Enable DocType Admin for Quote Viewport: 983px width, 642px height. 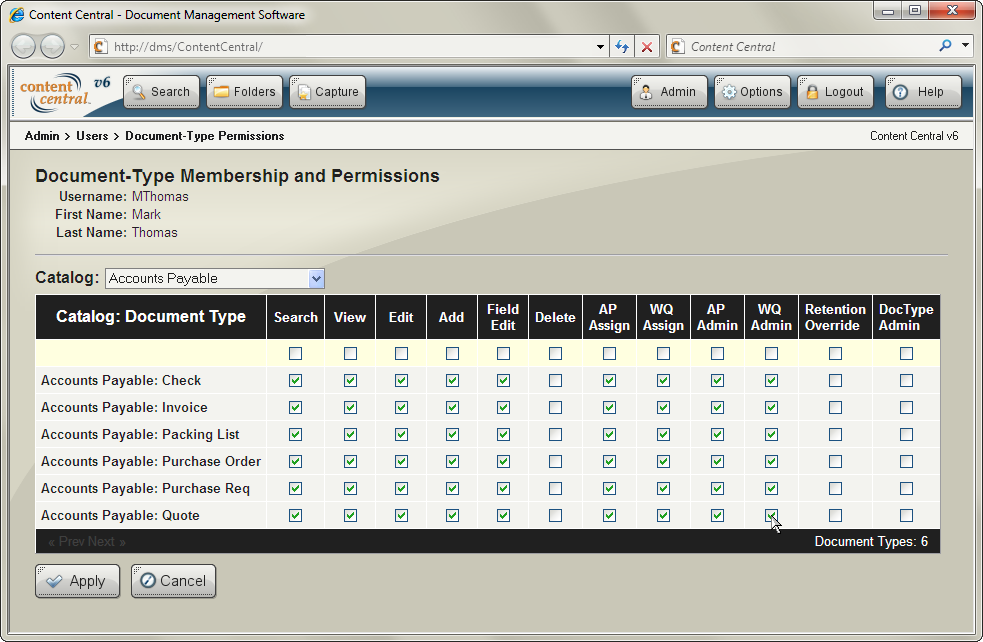pos(907,515)
